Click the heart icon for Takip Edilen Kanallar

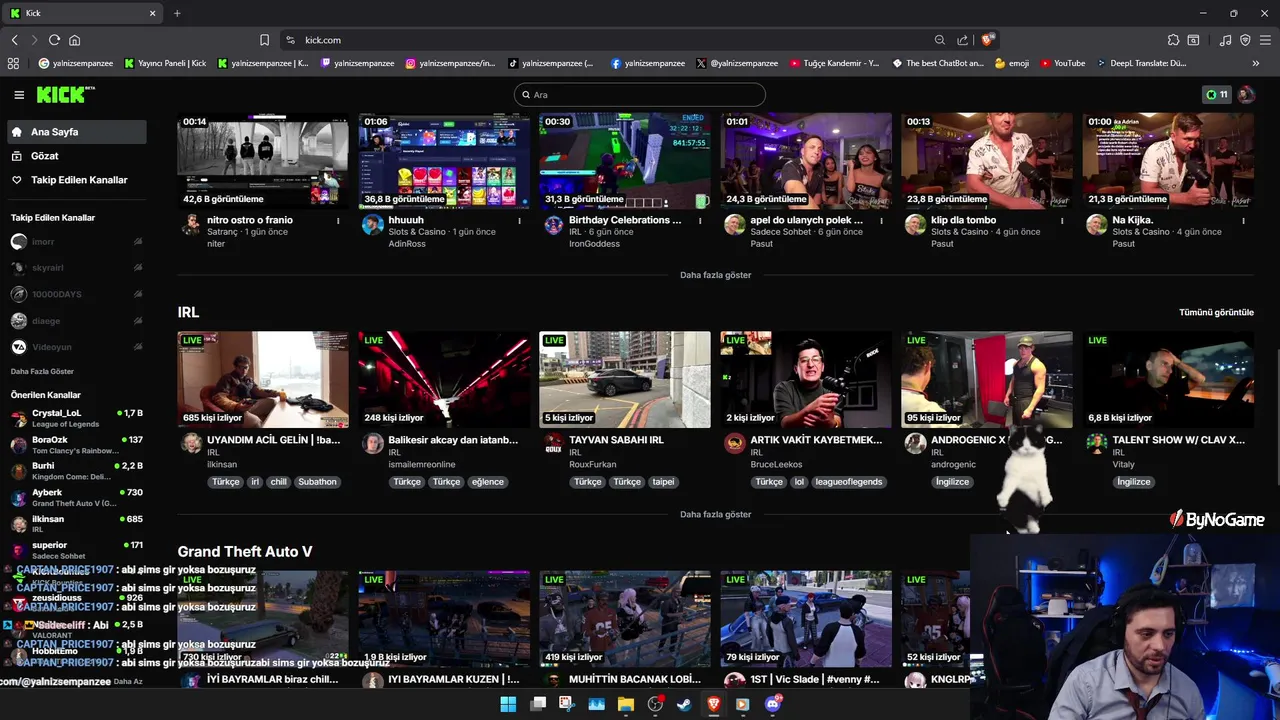pos(17,180)
